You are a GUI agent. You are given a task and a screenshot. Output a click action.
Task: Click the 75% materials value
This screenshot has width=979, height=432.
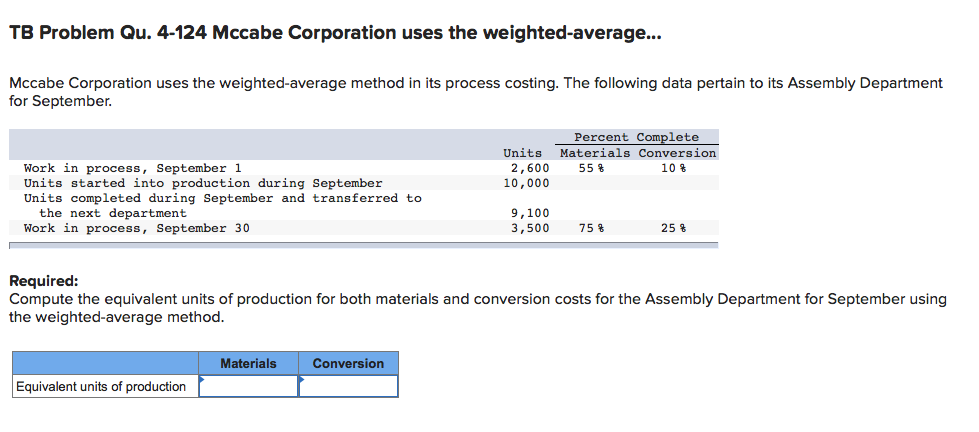click(x=591, y=228)
